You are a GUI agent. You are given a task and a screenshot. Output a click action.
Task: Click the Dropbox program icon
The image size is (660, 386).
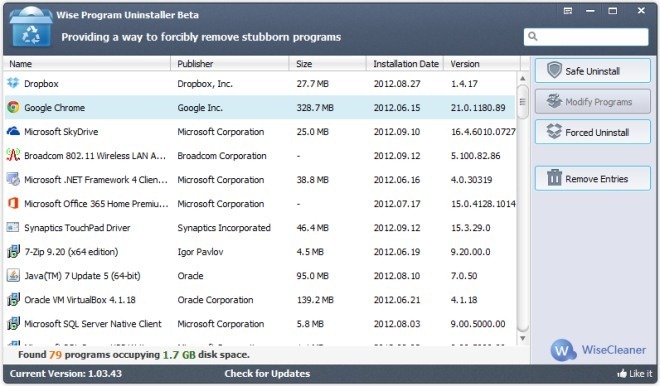(x=13, y=83)
